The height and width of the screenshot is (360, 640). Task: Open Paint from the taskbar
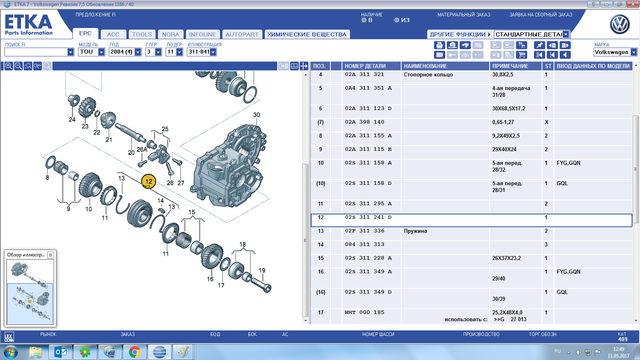point(182,352)
